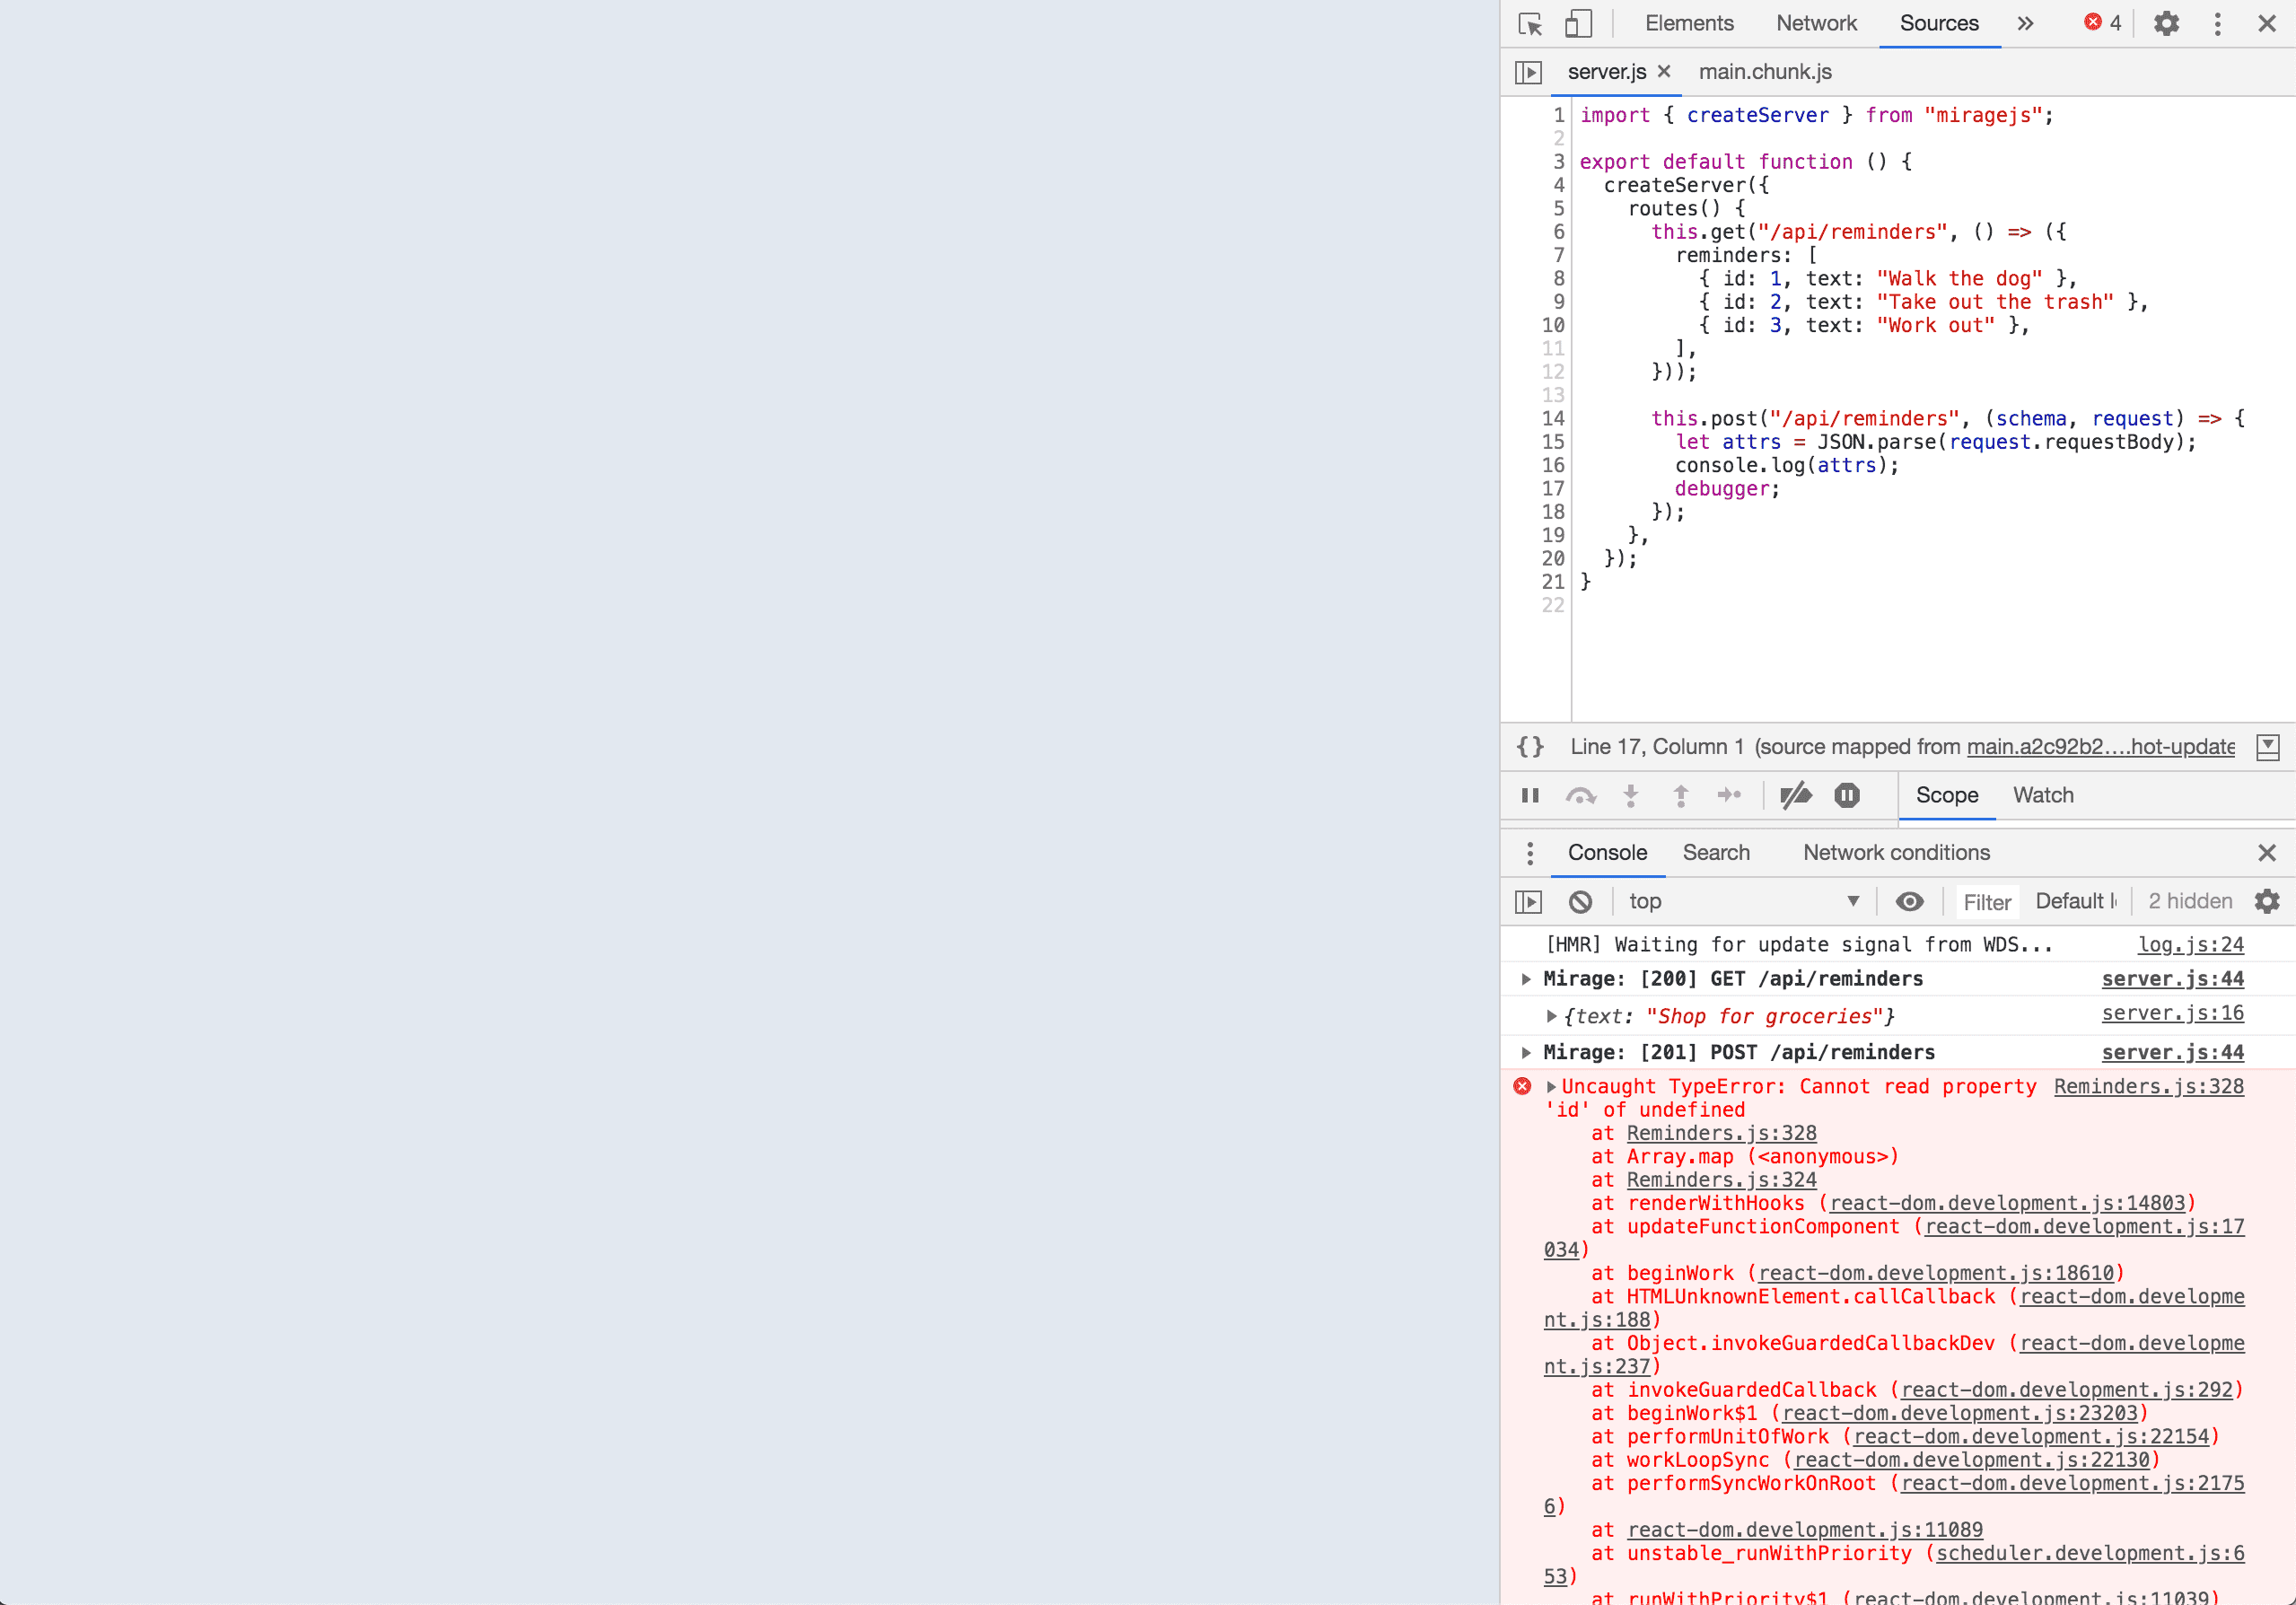This screenshot has width=2296, height=1605.
Task: Deactivate all breakpoints
Action: (1796, 796)
